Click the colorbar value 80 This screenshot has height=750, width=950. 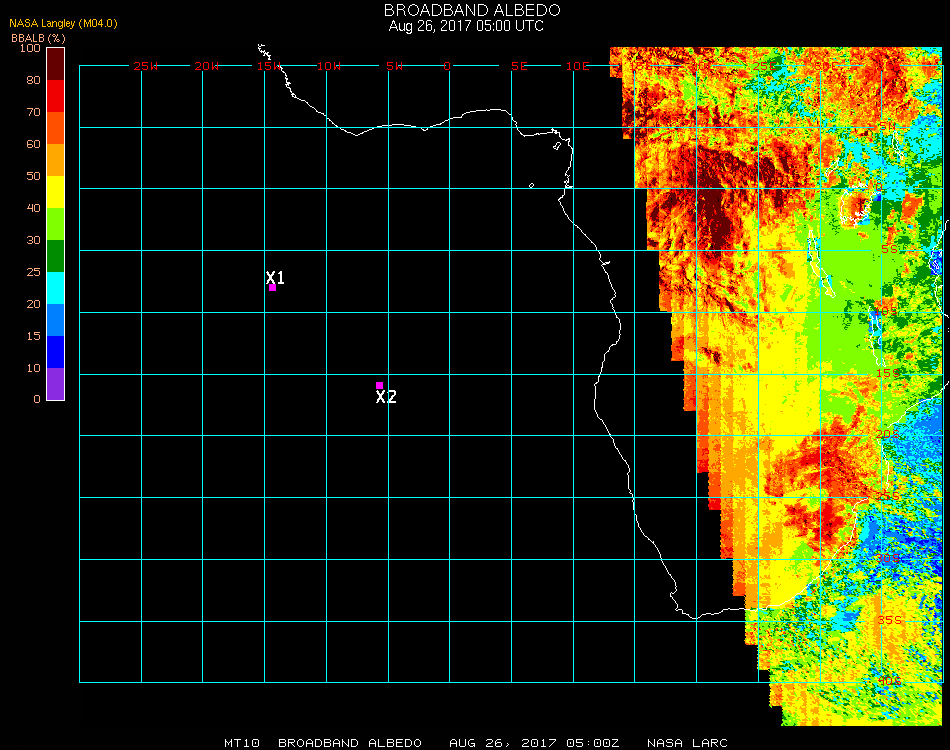click(x=33, y=80)
